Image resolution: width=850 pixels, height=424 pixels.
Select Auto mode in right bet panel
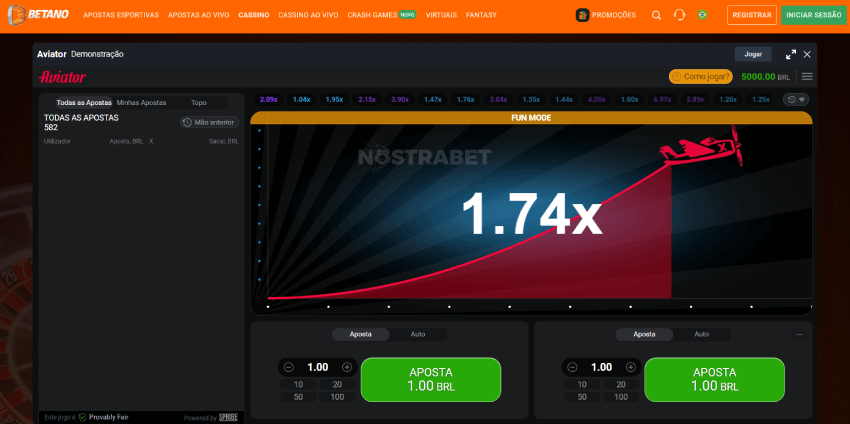click(x=701, y=335)
